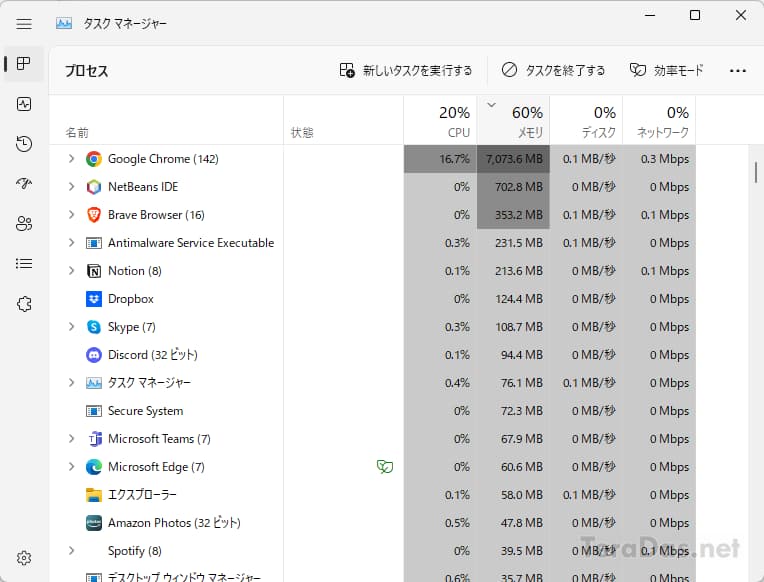The height and width of the screenshot is (582, 764).
Task: Click the Dropbox process icon
Action: pyautogui.click(x=94, y=299)
